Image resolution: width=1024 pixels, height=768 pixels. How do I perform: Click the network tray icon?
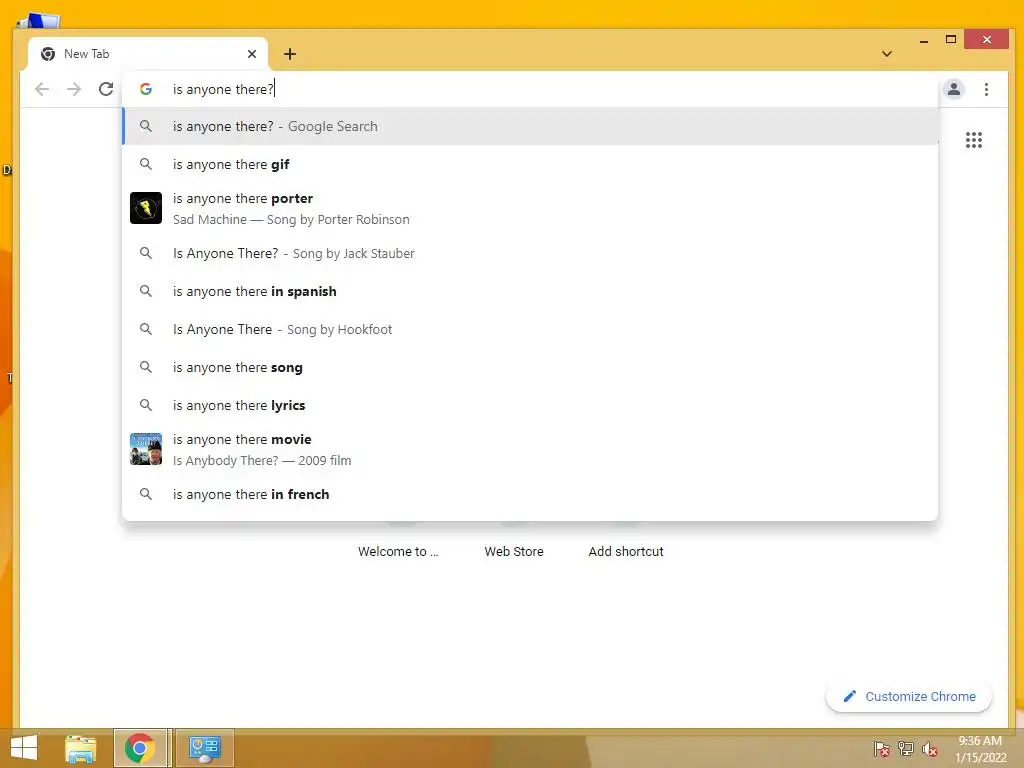906,749
